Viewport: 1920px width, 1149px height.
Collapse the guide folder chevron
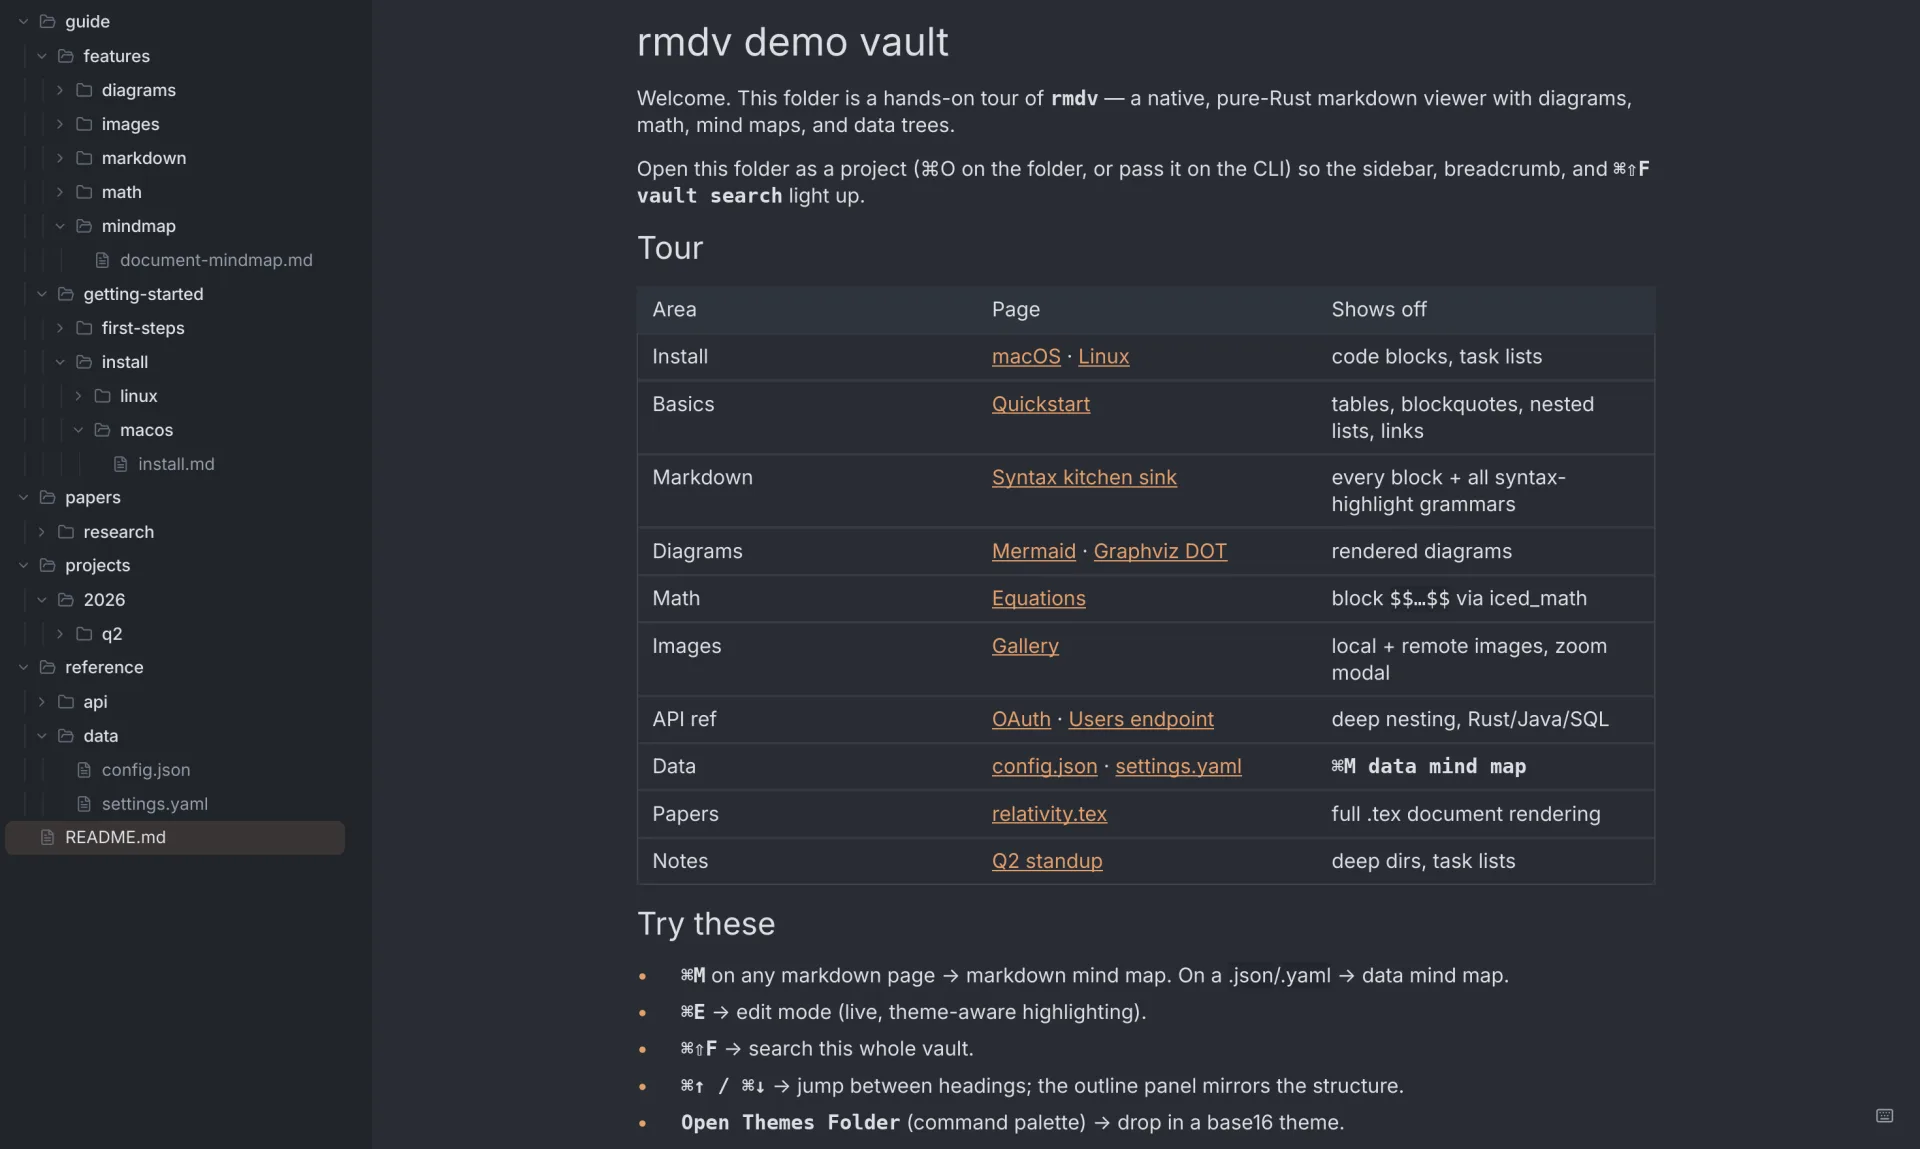coord(23,21)
